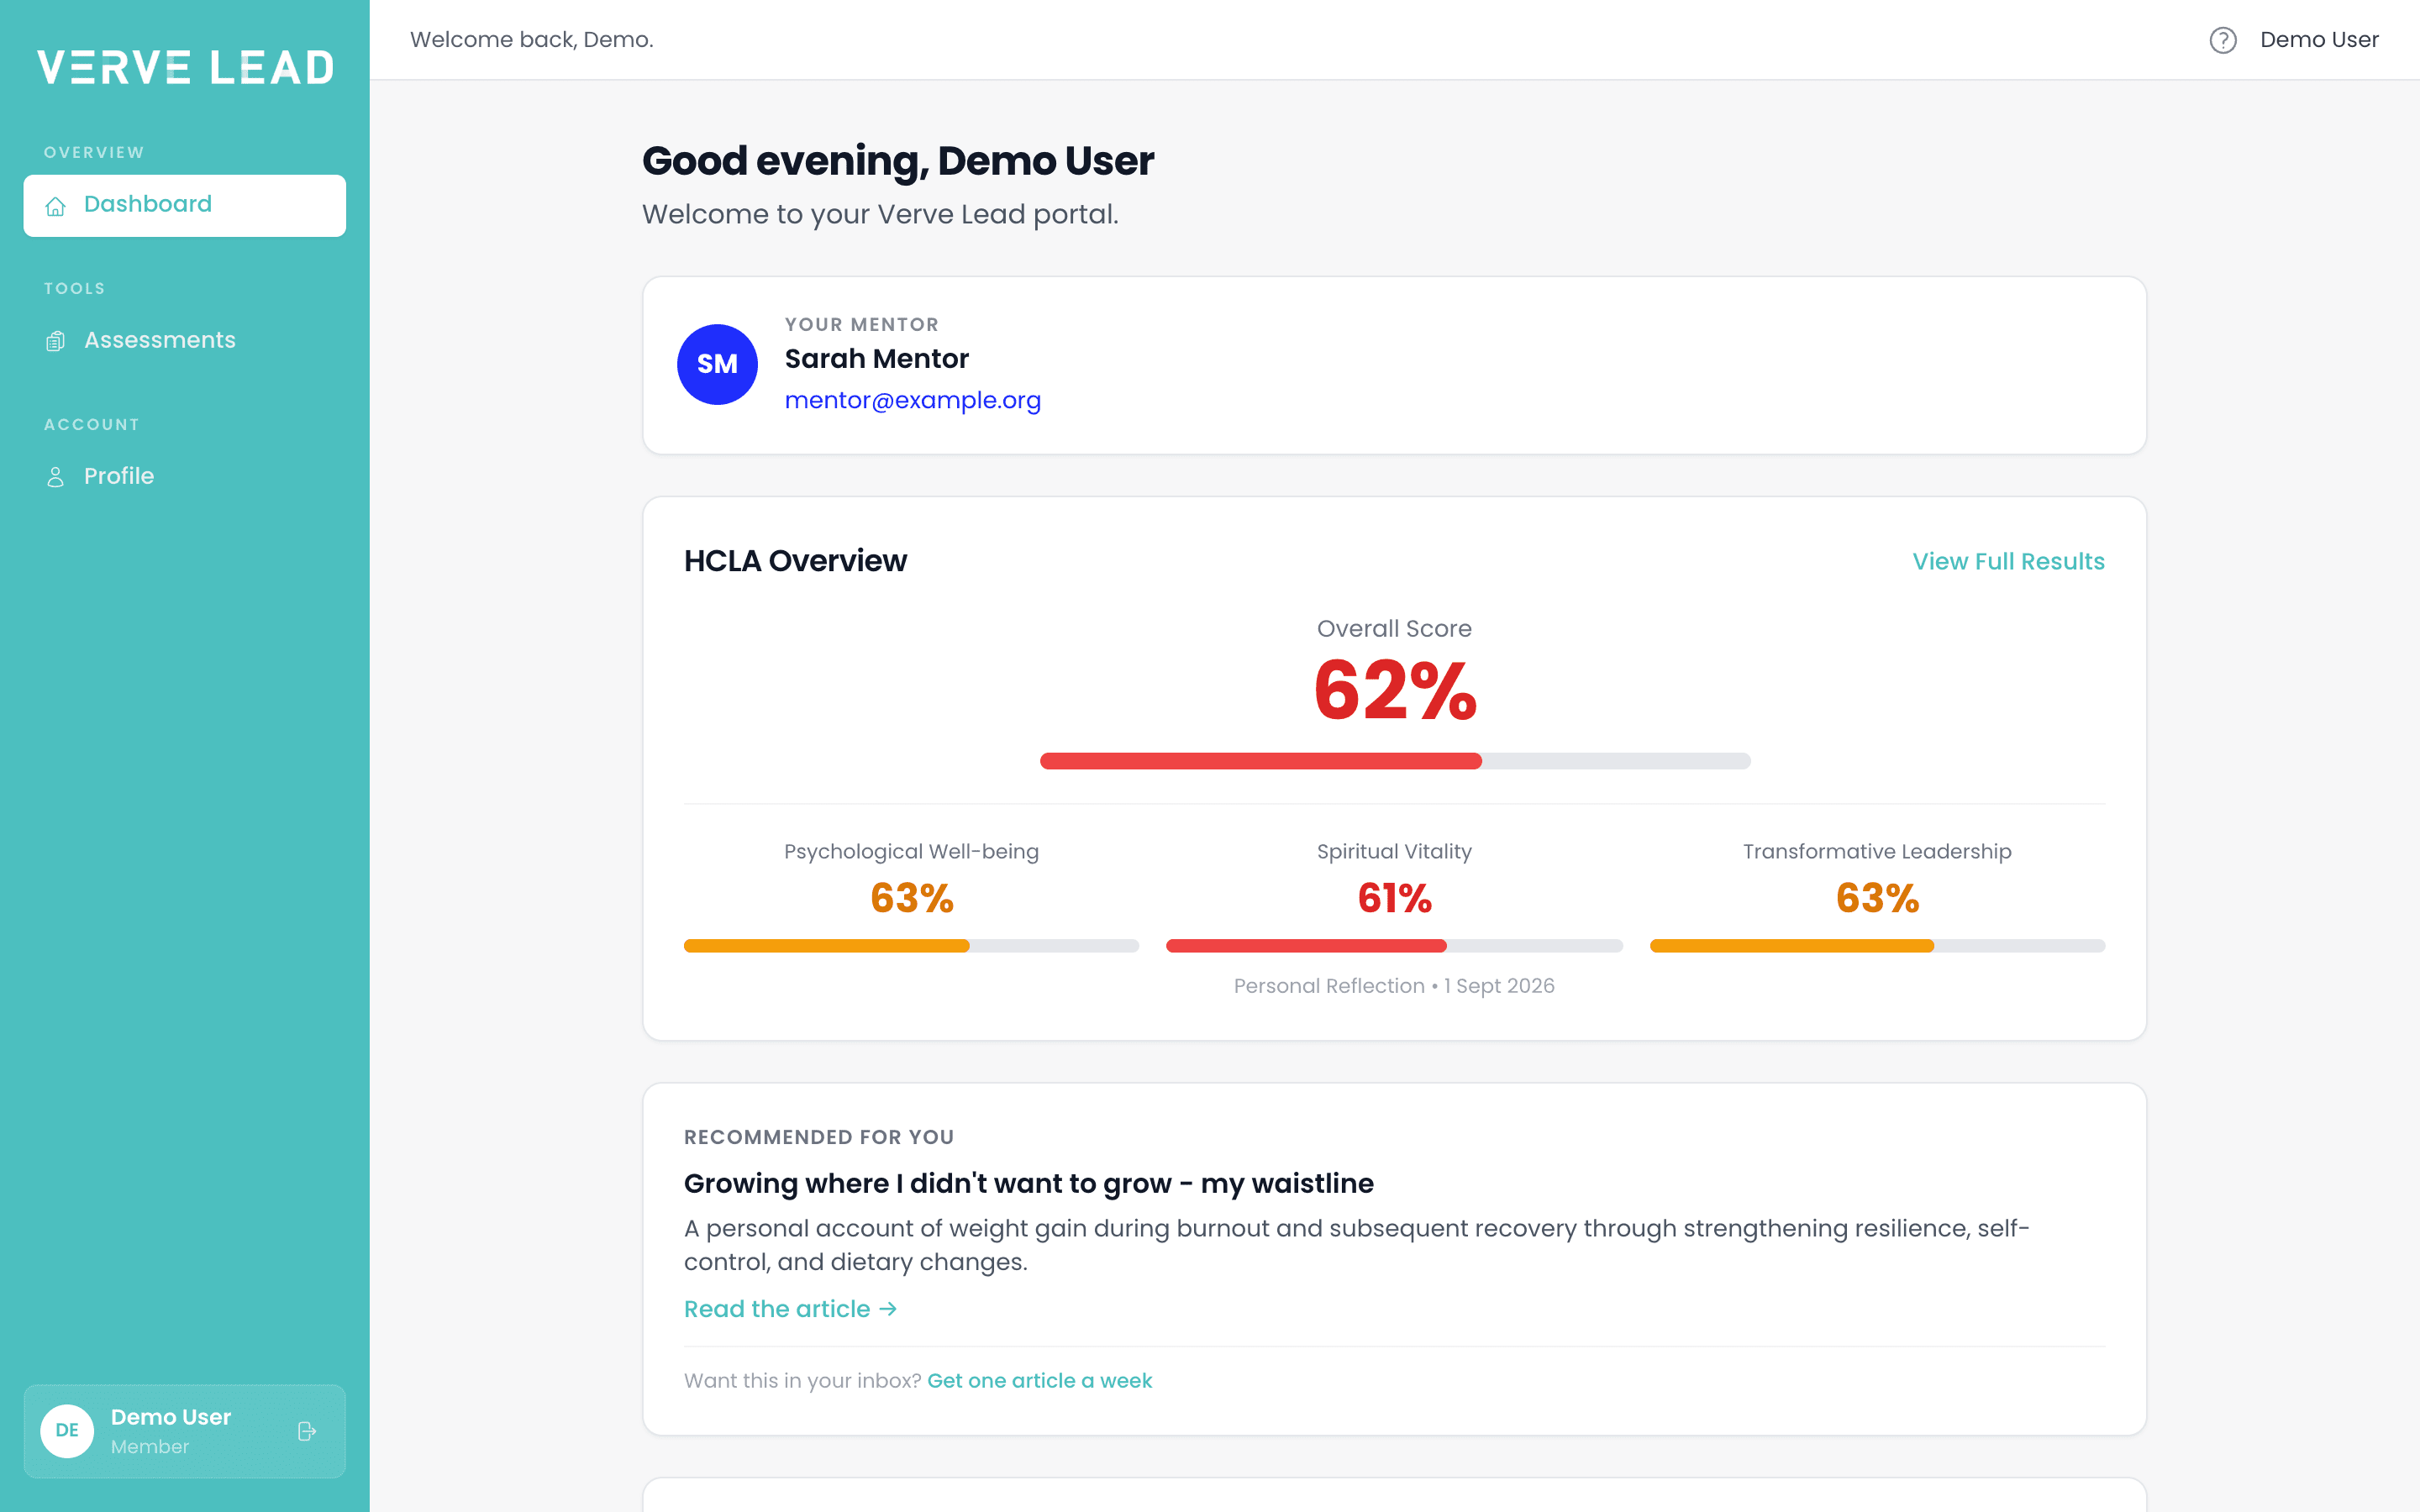Click the Dashboard home icon
Image resolution: width=2420 pixels, height=1512 pixels.
56,206
